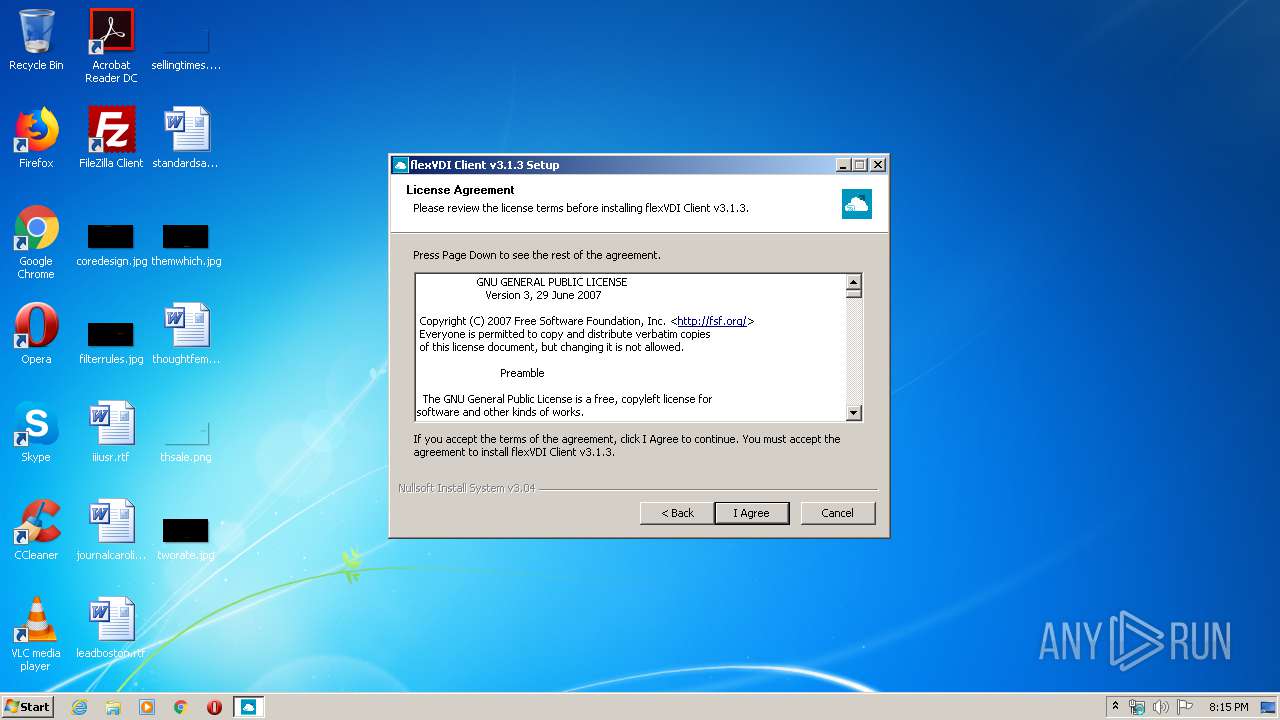Screen dimensions: 1280x720
Task: Open thoughtfem Word document icon
Action: click(x=186, y=334)
